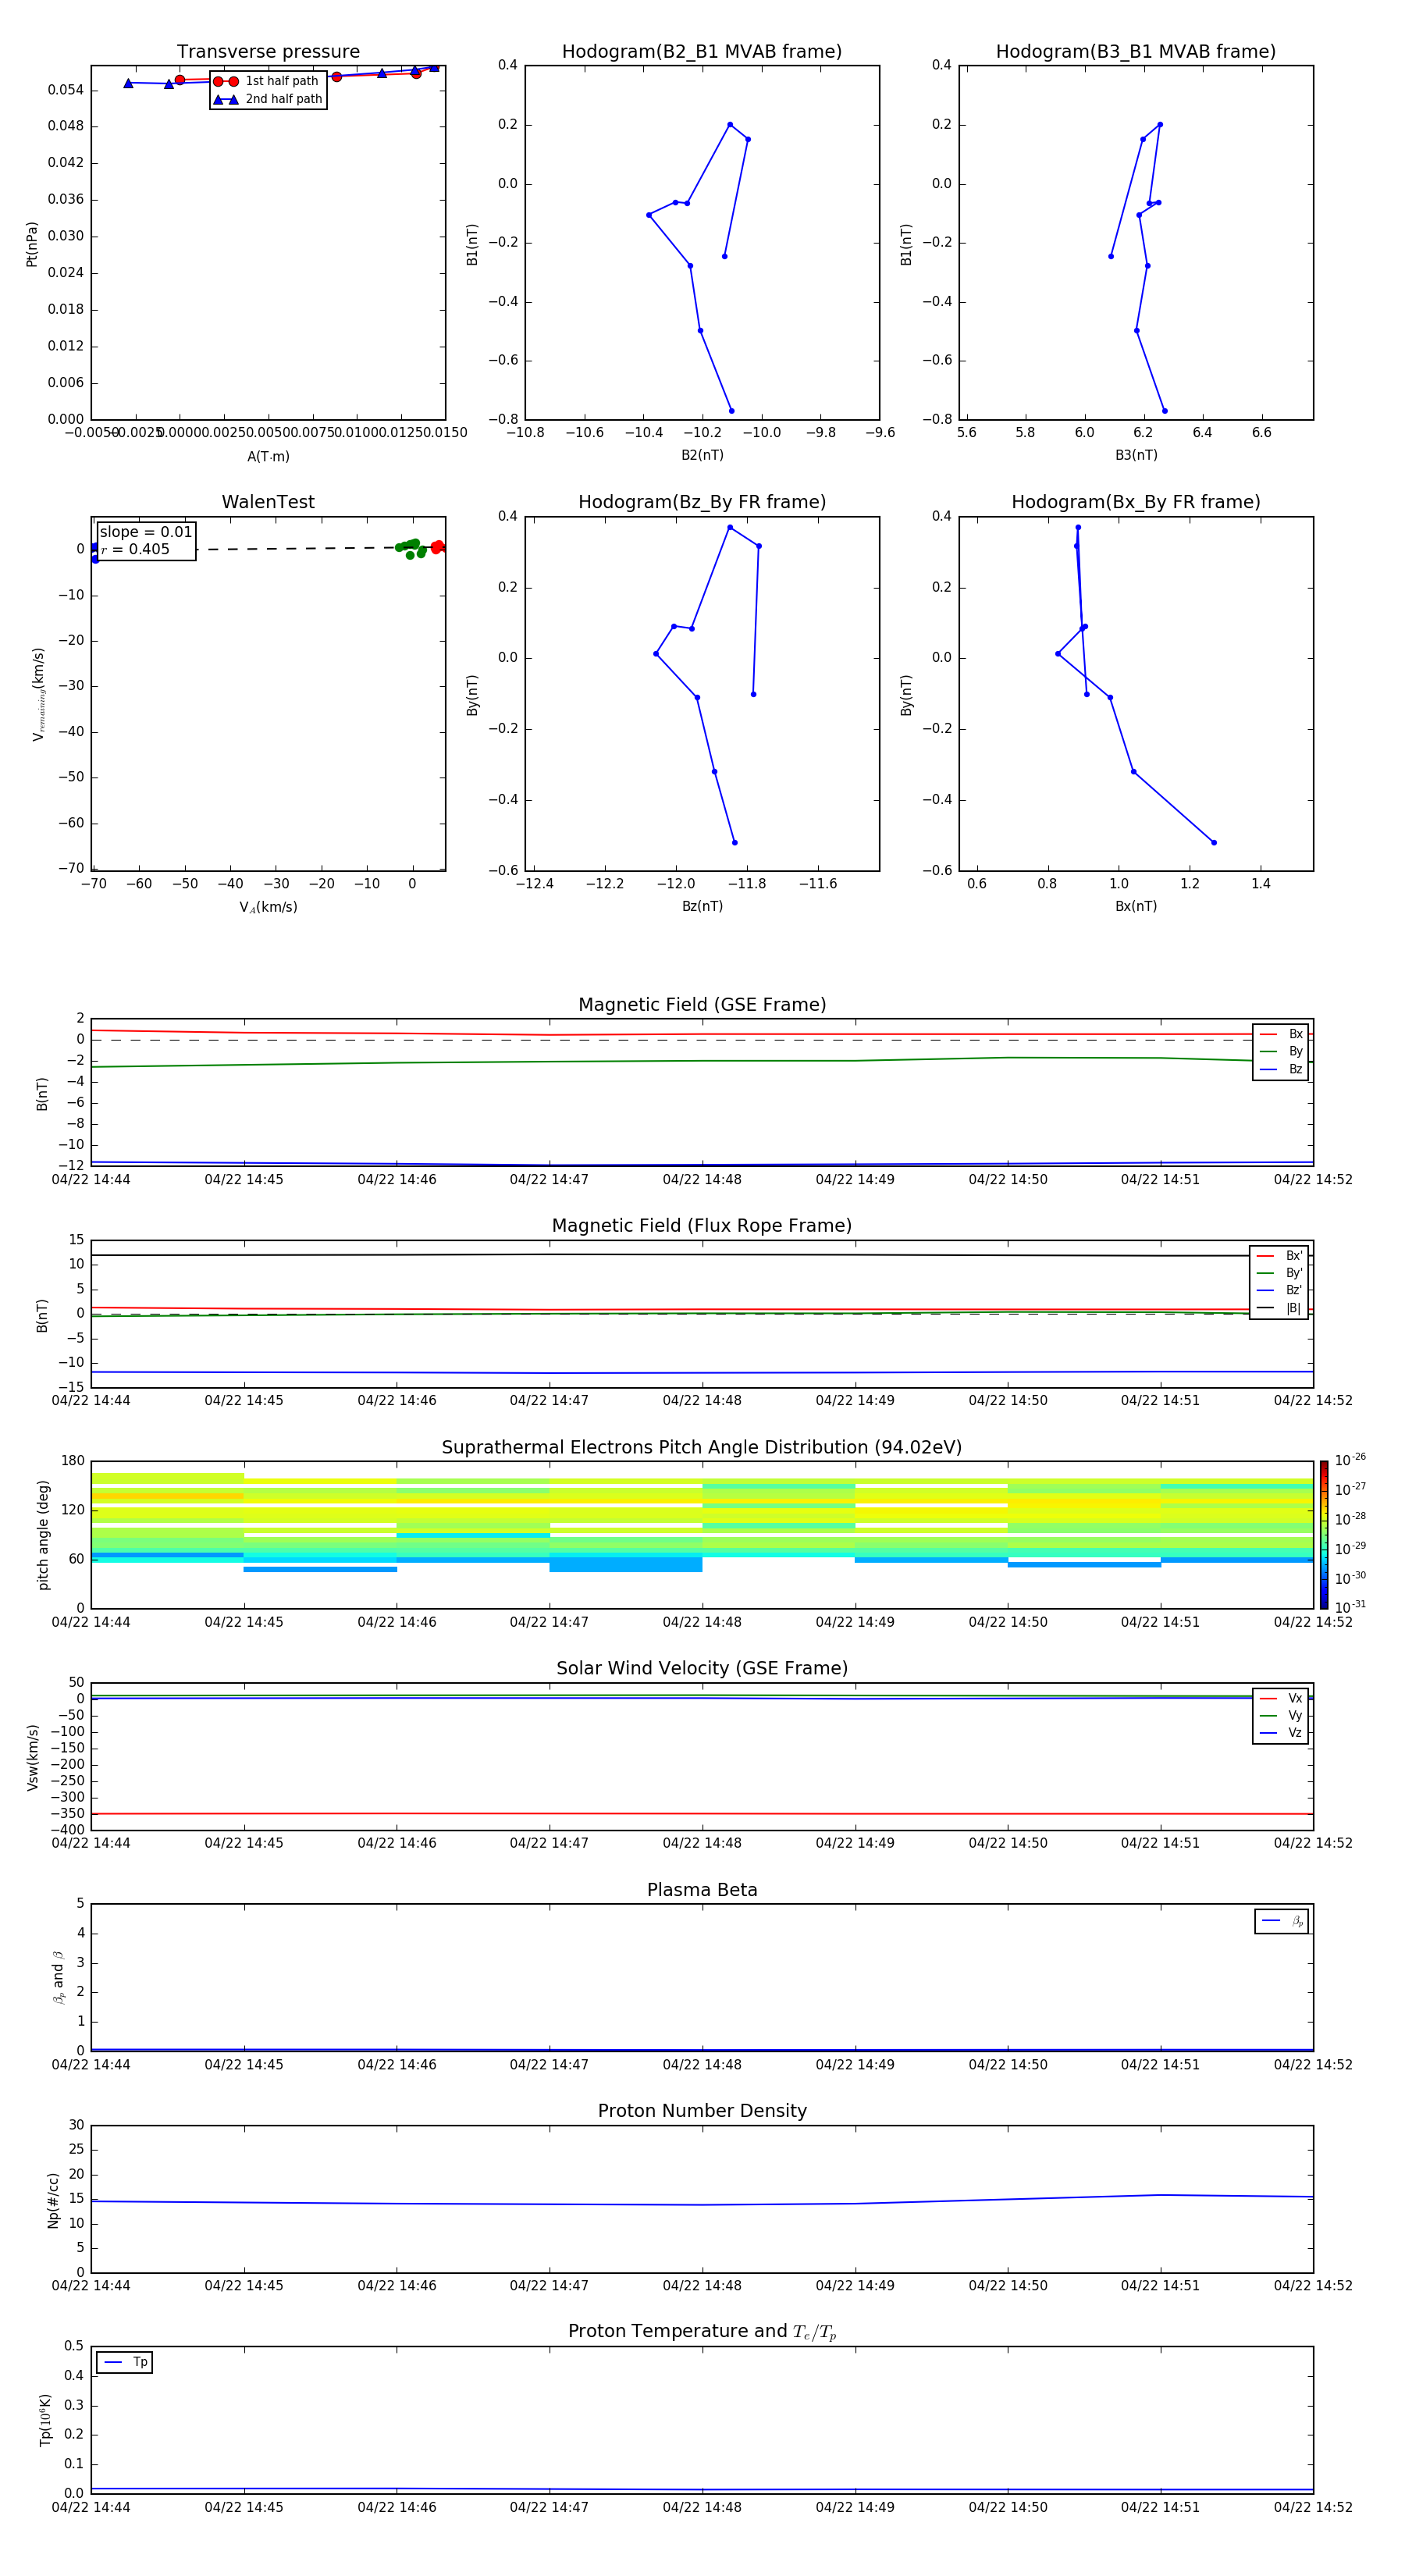Click the 'V_A(km/s)' x-axis label
The image size is (1405, 2576).
point(268,907)
